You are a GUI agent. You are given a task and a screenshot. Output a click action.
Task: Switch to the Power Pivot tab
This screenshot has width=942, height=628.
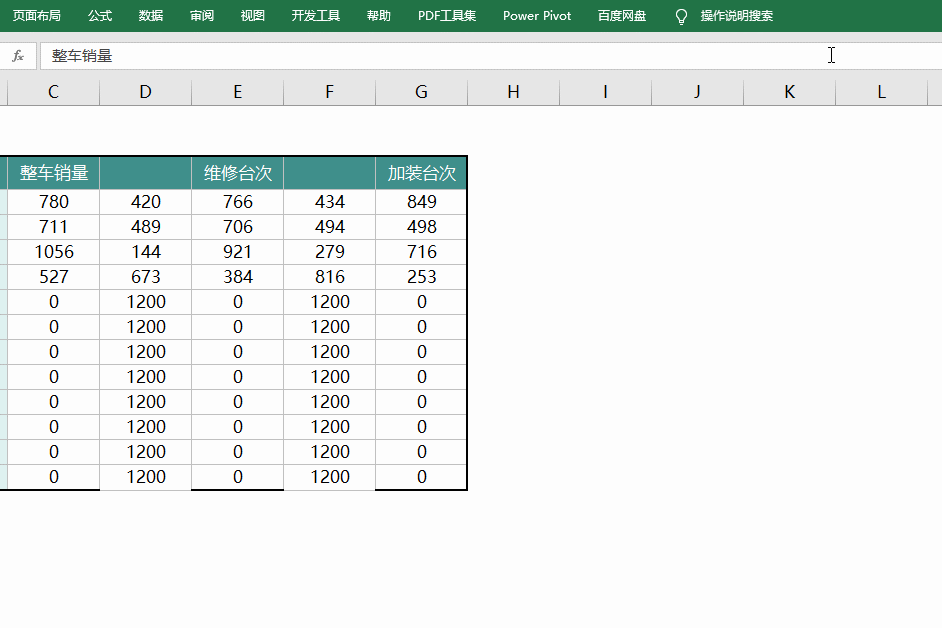coord(537,16)
